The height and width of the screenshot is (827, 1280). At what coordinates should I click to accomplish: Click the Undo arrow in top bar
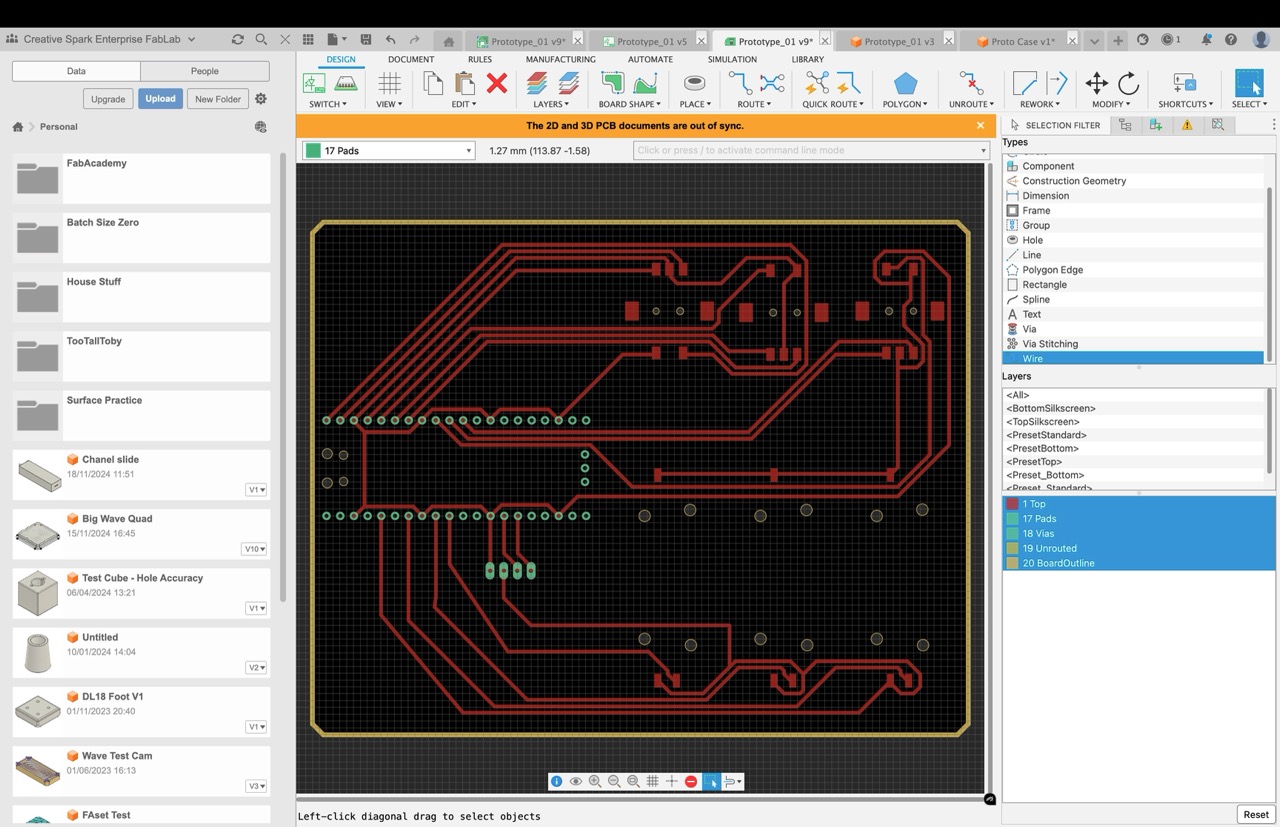pyautogui.click(x=391, y=39)
